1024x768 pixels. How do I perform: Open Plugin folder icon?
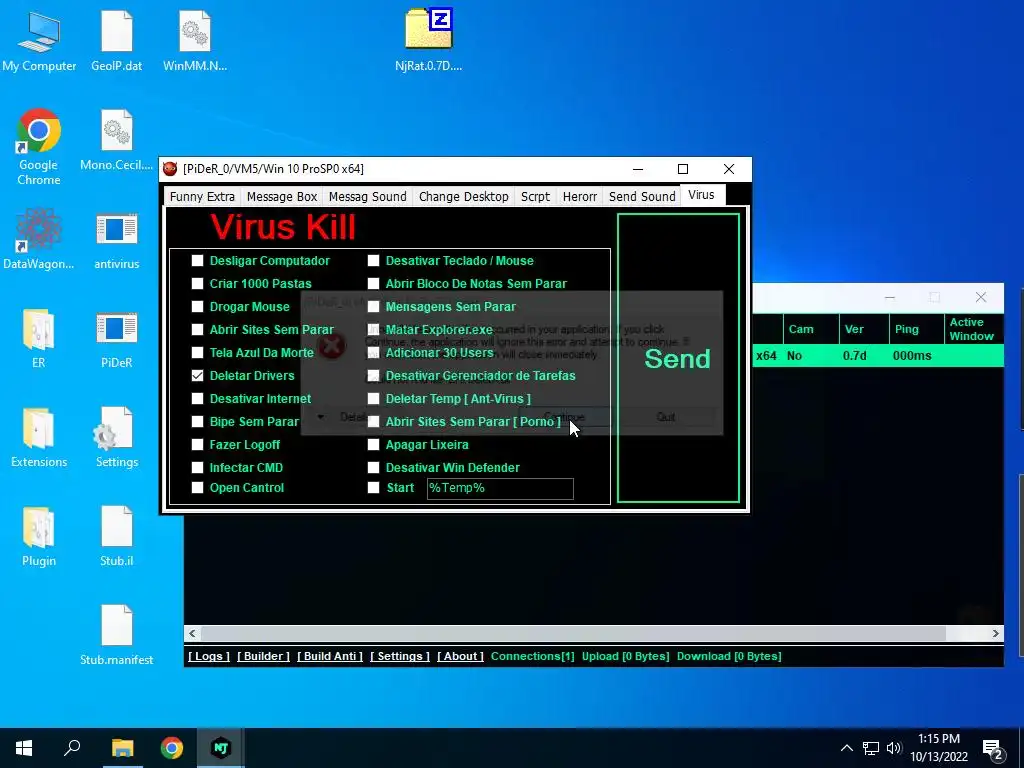pos(39,537)
